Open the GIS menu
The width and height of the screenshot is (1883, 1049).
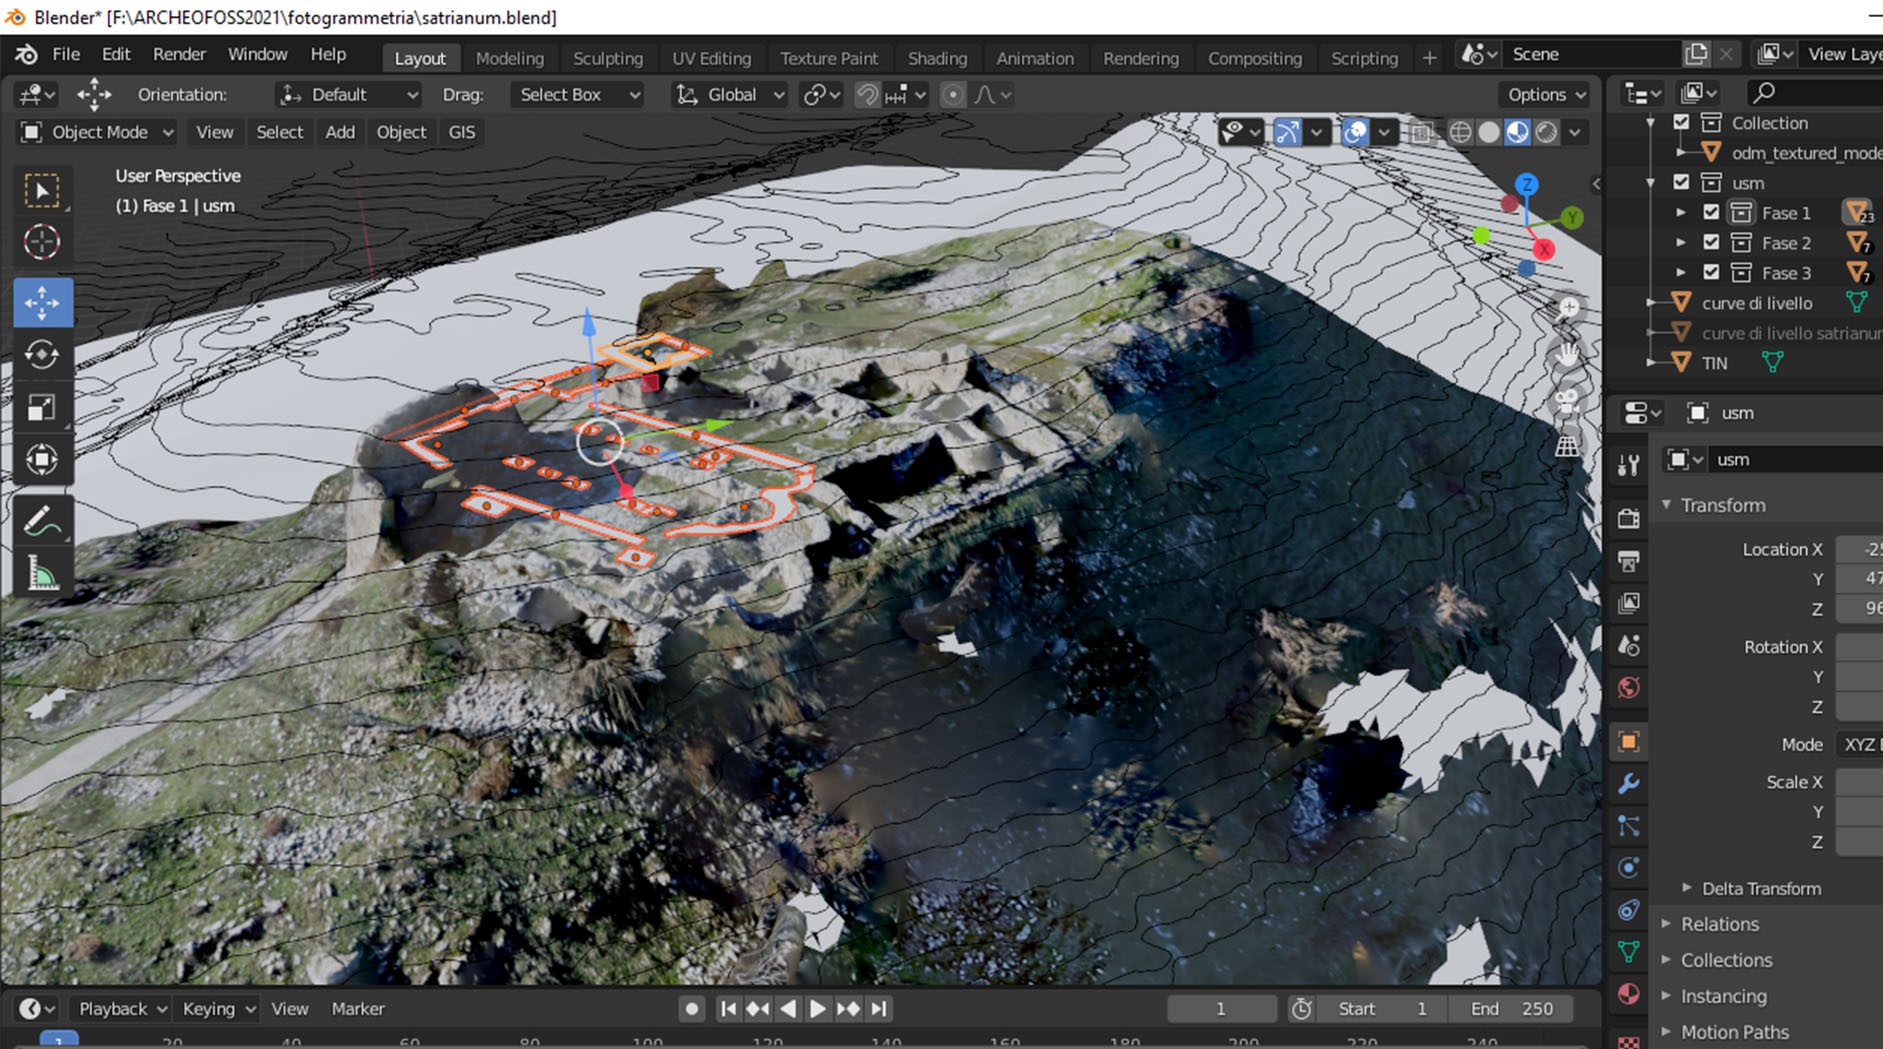pos(461,132)
